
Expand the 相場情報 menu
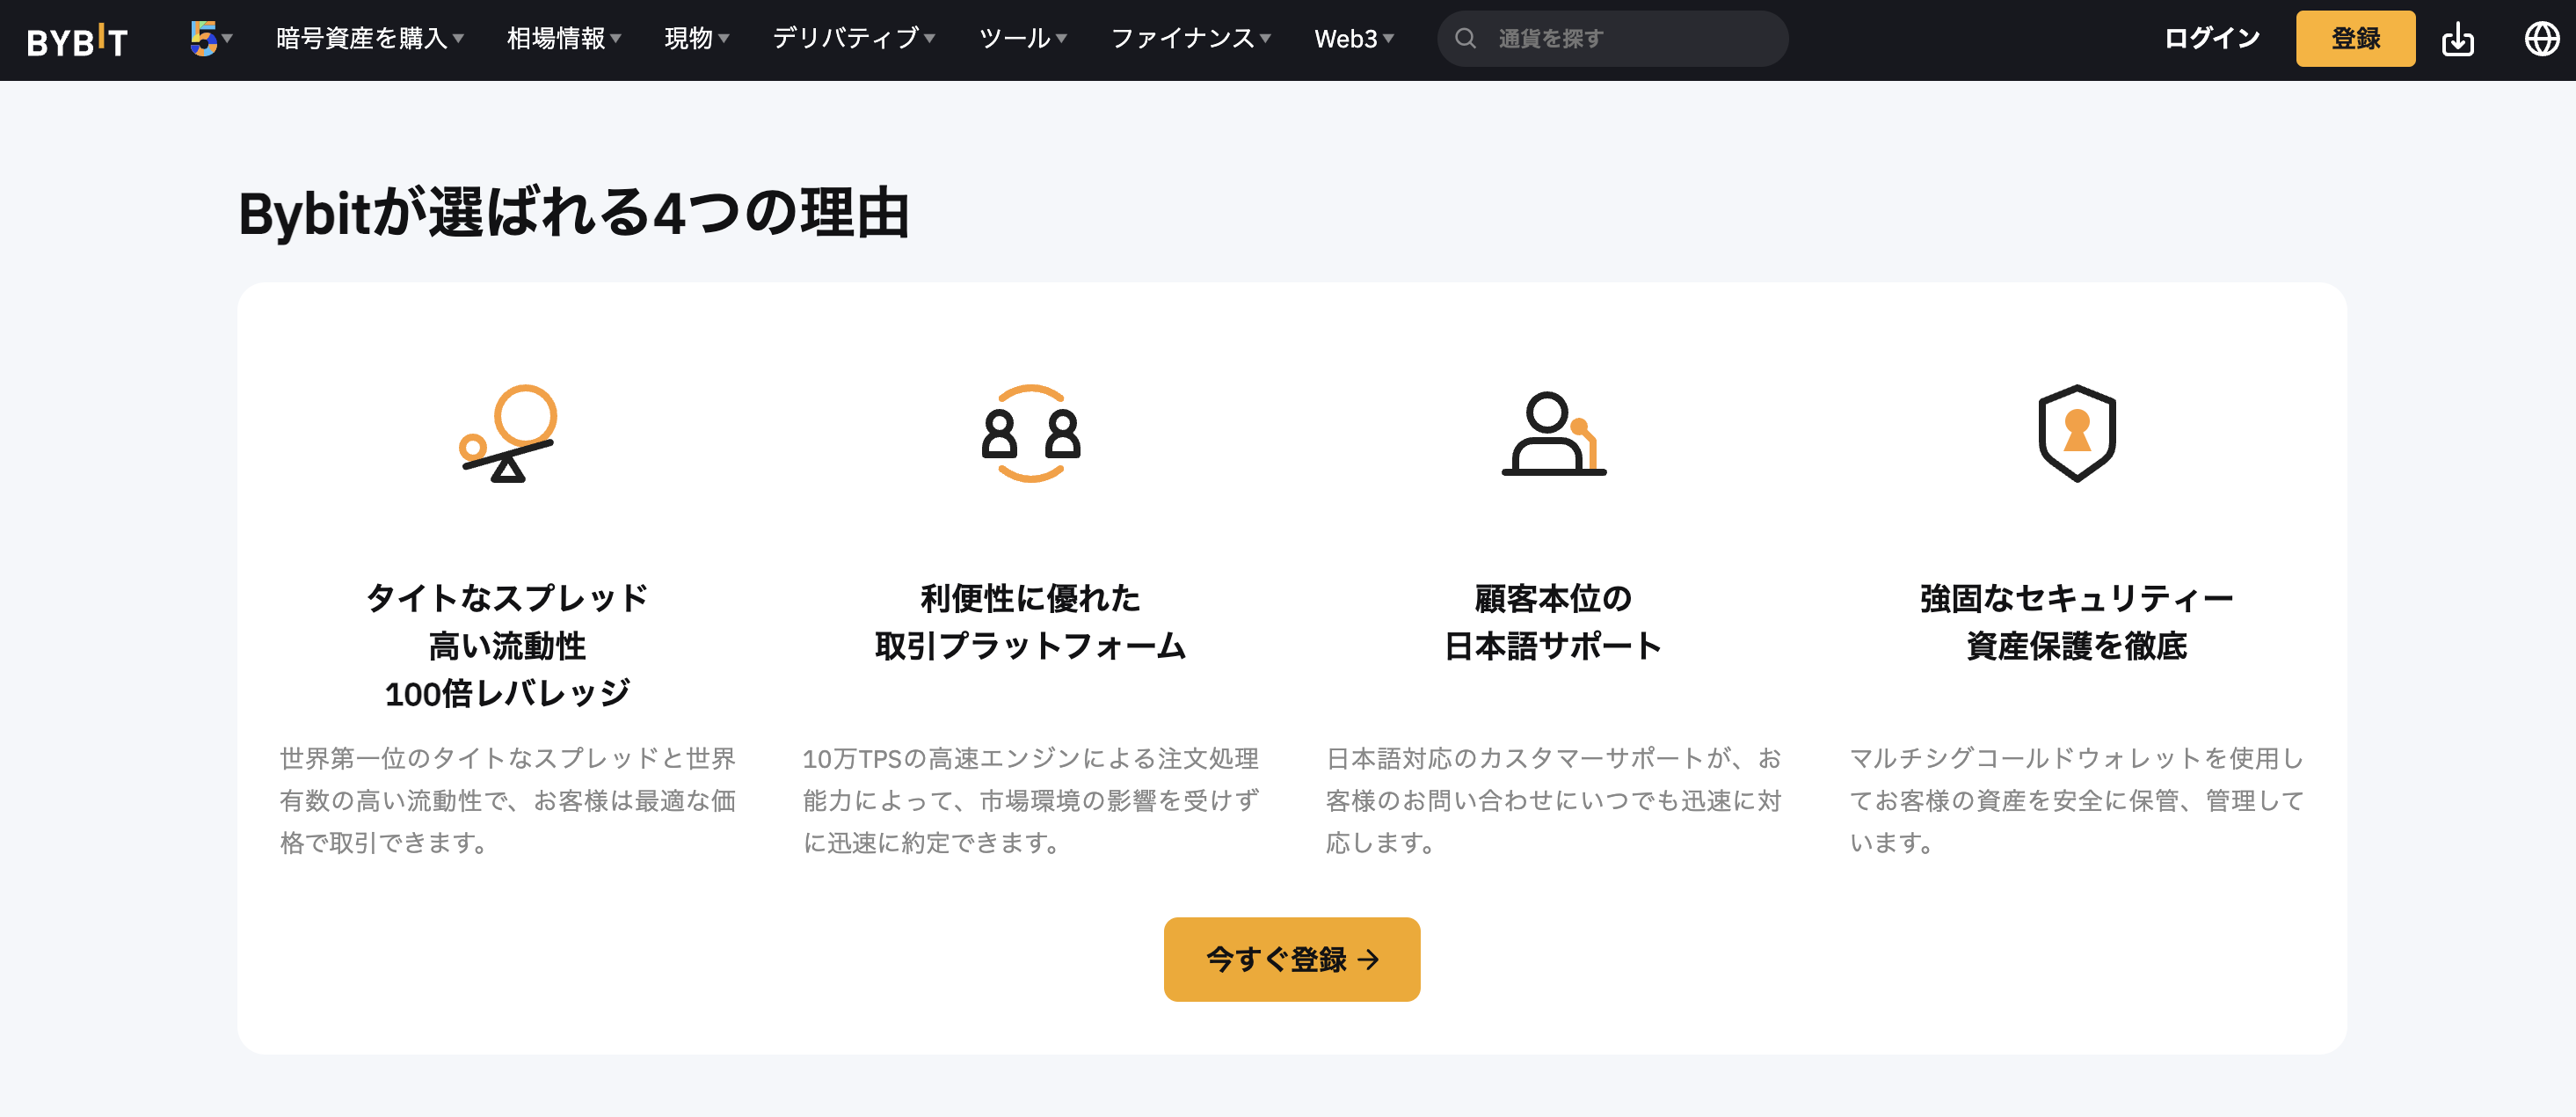point(564,39)
